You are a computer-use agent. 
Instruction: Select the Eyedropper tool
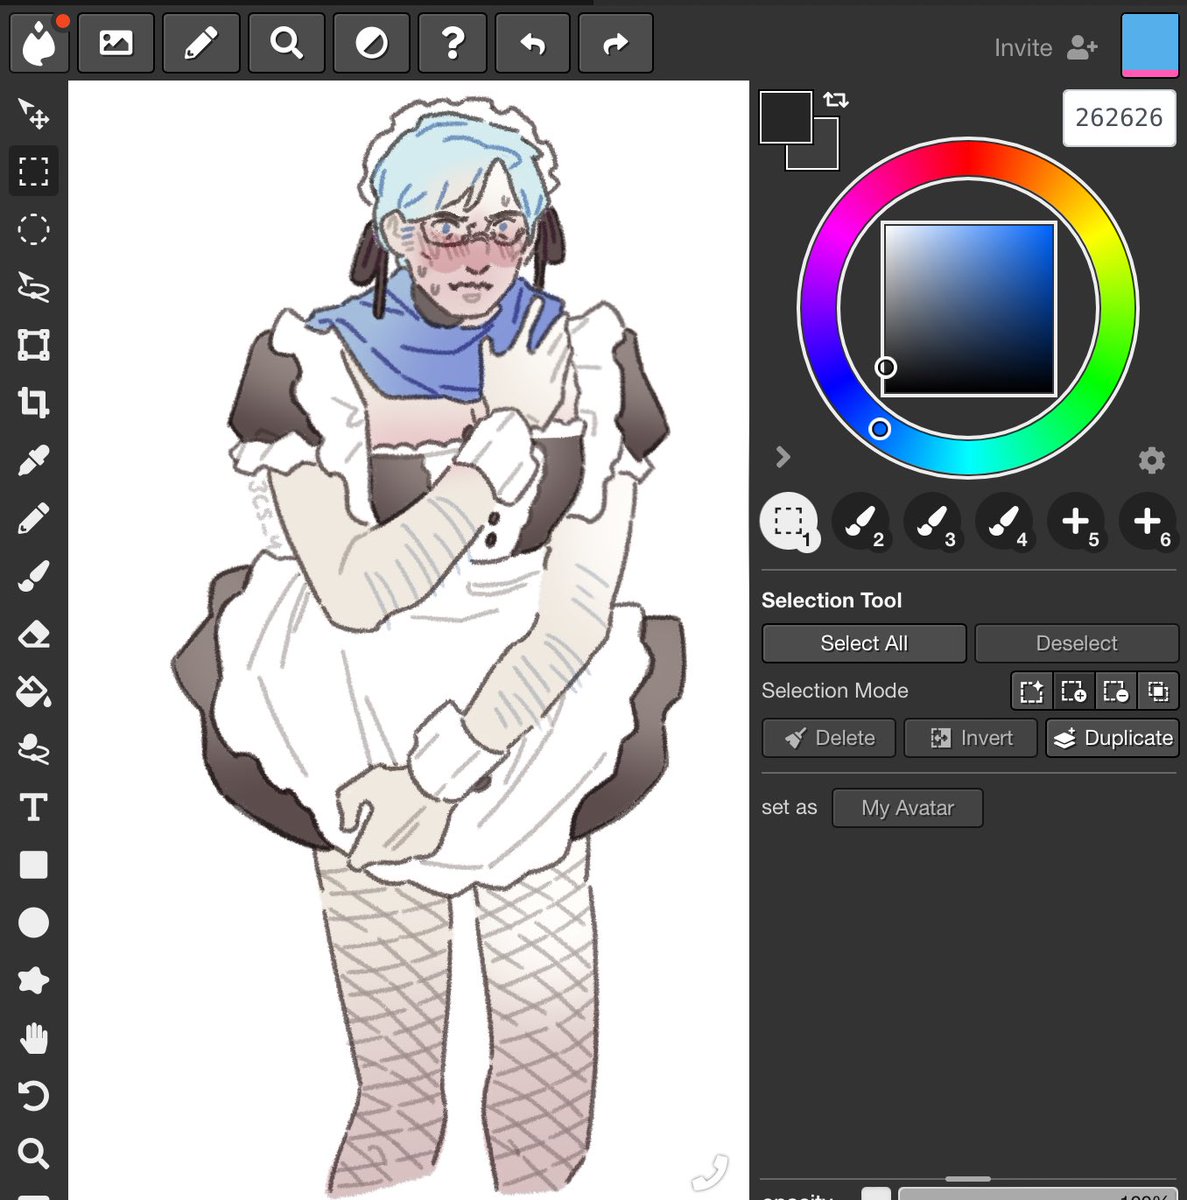click(33, 461)
